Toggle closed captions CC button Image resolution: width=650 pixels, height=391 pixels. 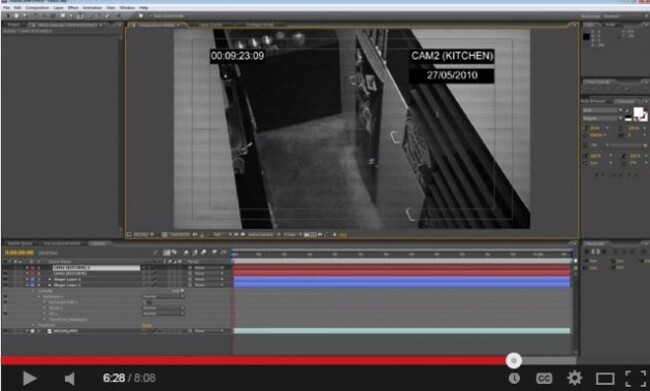tap(544, 378)
